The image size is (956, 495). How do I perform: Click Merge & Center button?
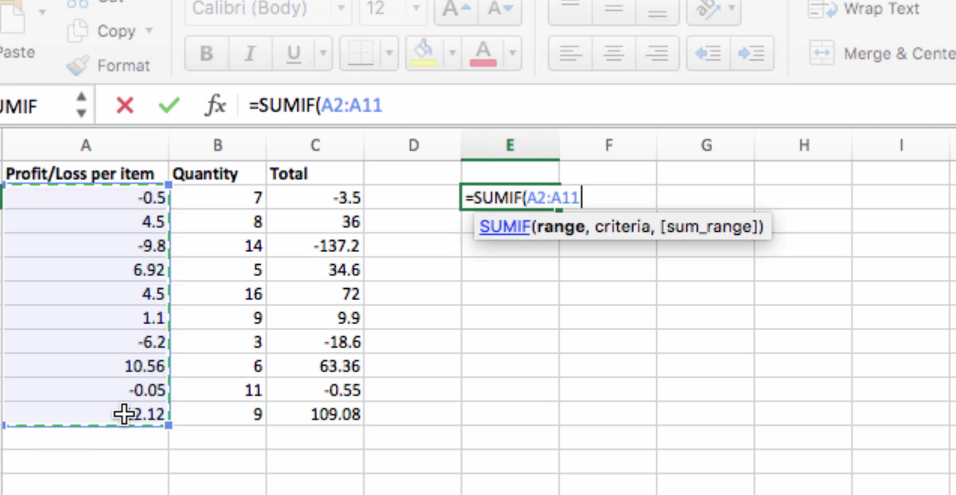(x=882, y=54)
